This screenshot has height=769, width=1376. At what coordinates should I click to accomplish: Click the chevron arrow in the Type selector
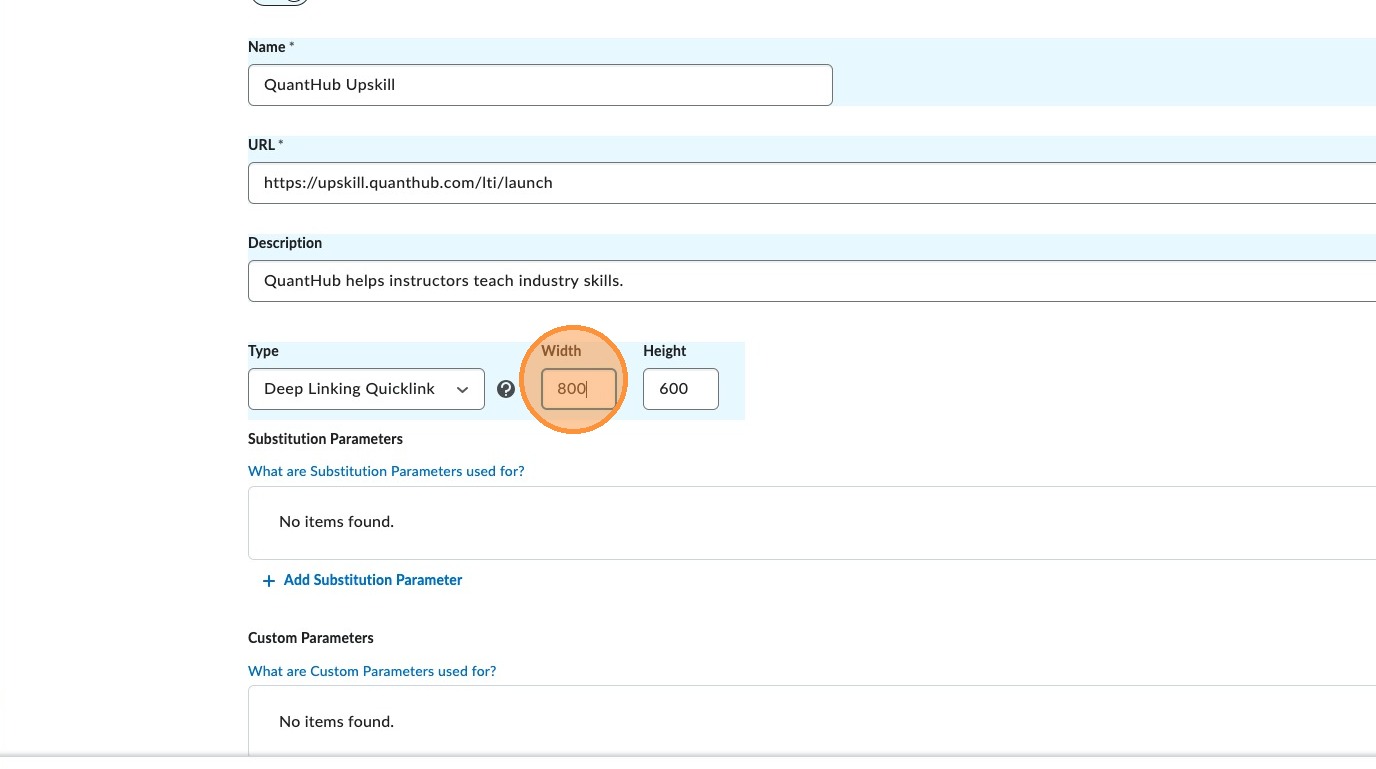click(x=462, y=389)
